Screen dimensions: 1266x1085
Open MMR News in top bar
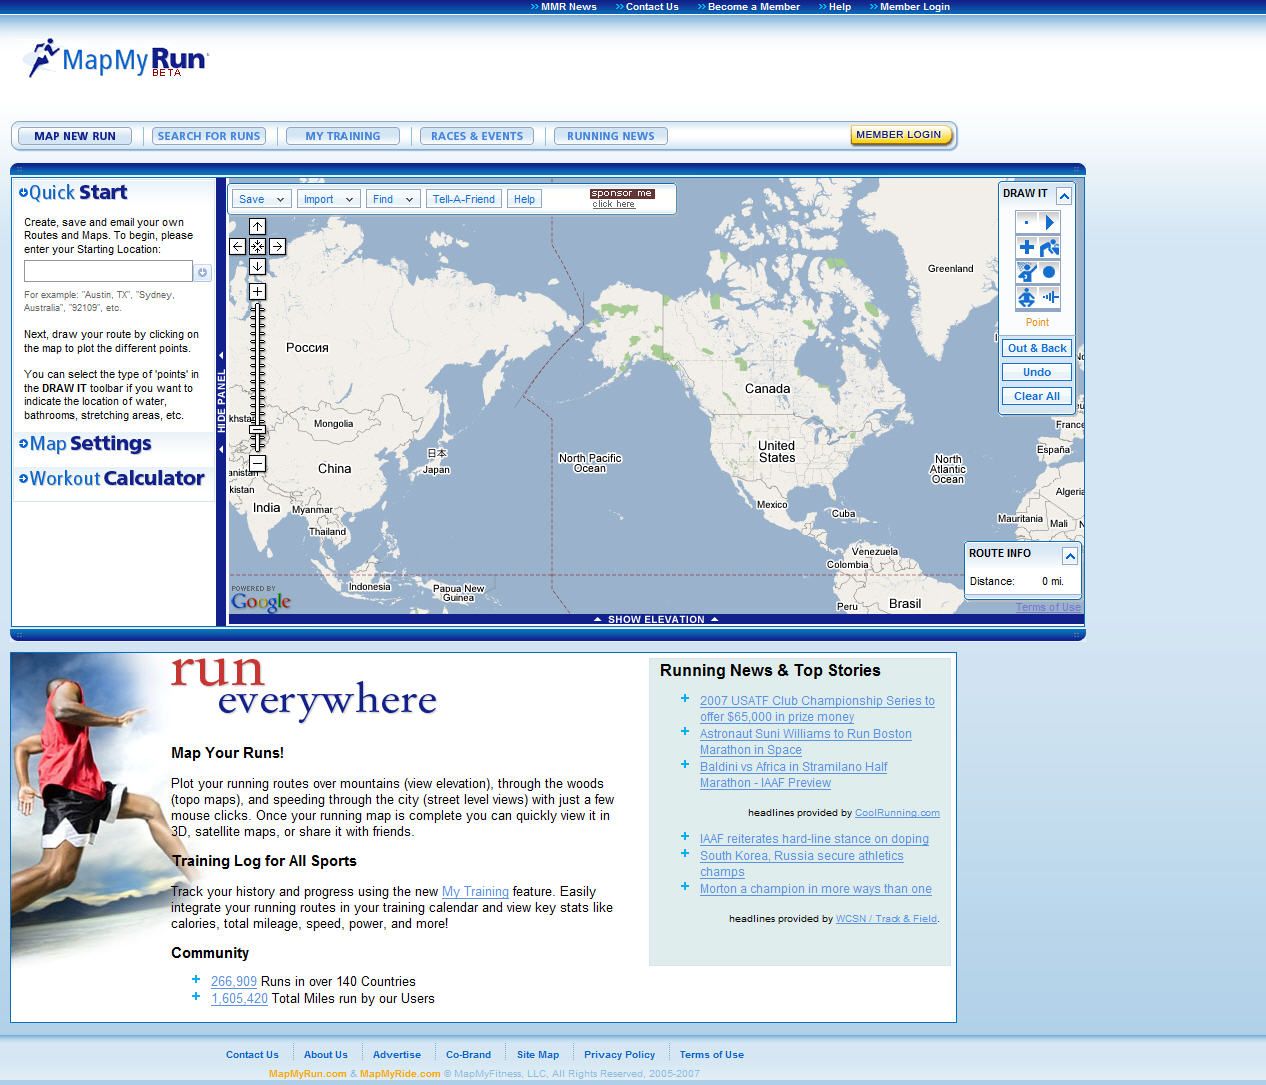point(568,7)
